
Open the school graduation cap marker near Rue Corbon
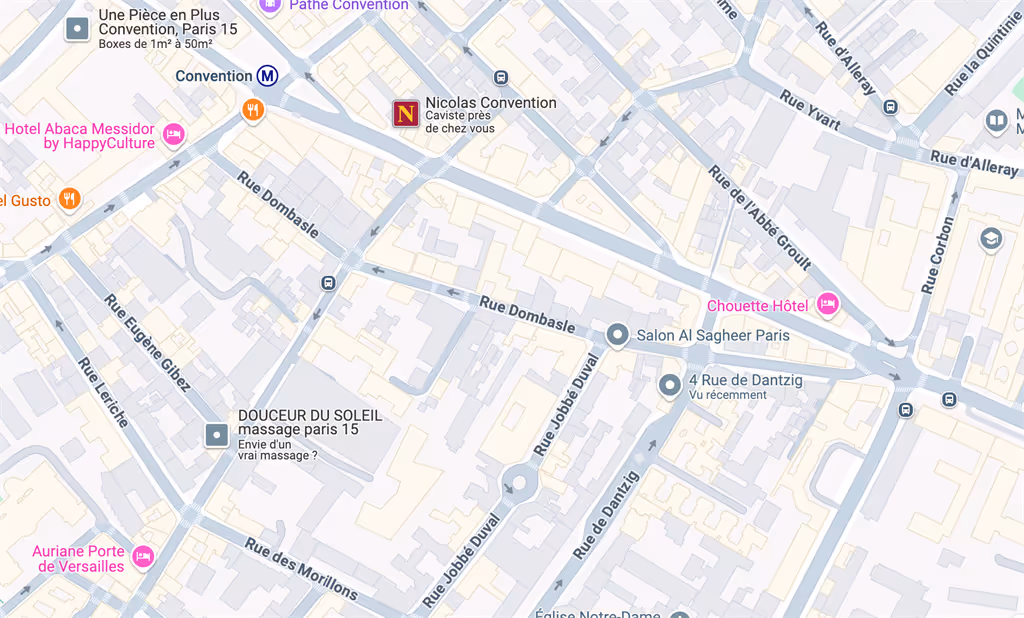coord(991,239)
